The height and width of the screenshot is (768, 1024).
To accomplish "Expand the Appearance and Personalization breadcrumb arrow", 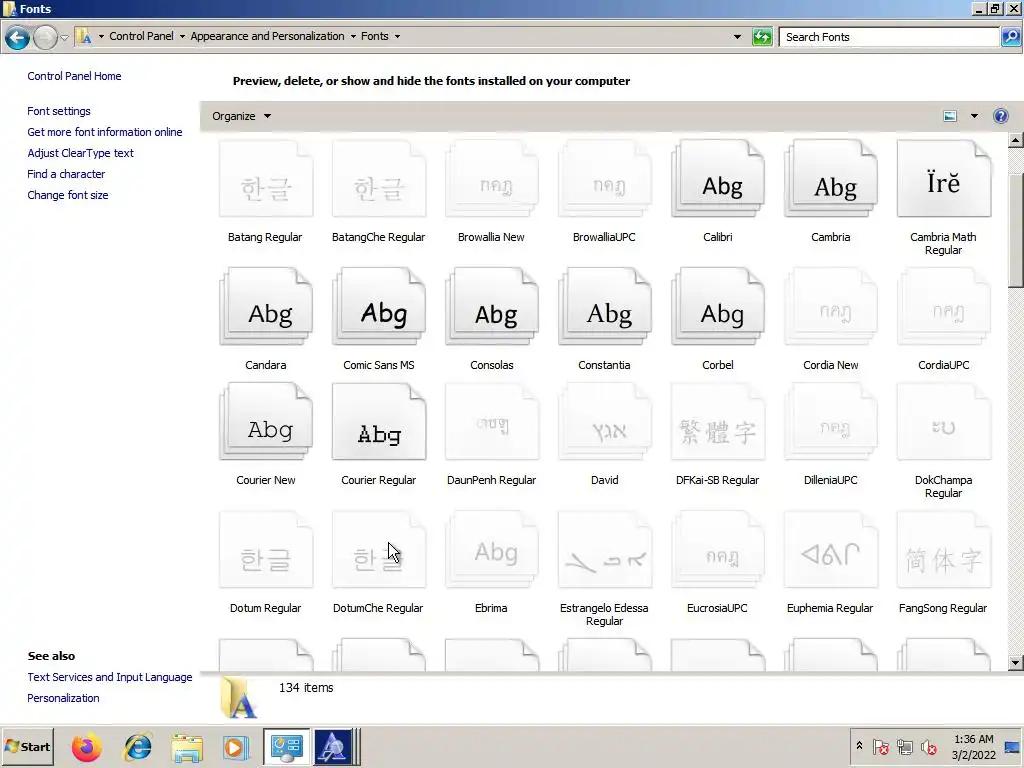I will [x=353, y=37].
